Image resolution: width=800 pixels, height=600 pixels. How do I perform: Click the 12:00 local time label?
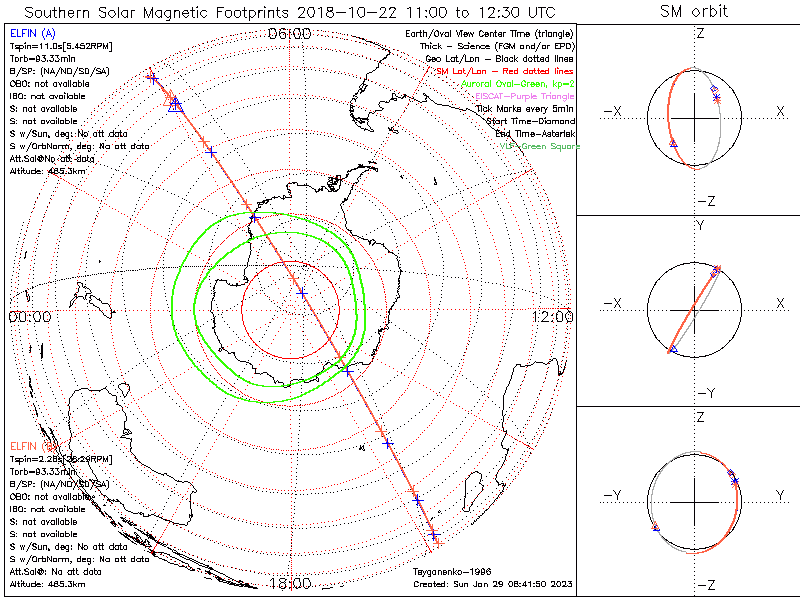point(551,317)
